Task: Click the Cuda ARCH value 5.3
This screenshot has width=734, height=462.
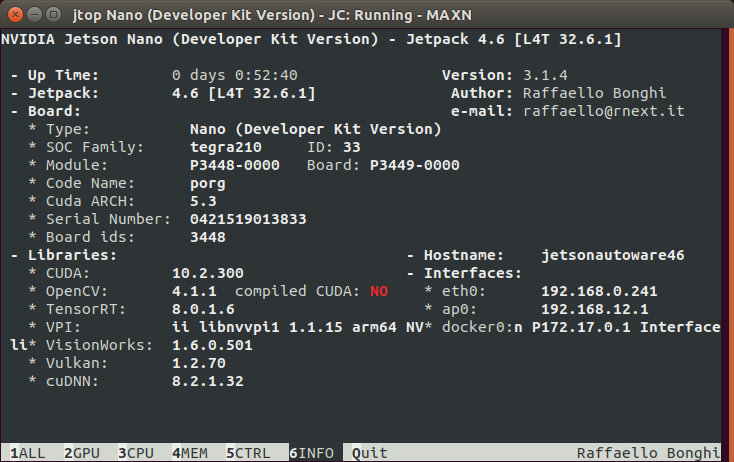Action: click(x=203, y=201)
